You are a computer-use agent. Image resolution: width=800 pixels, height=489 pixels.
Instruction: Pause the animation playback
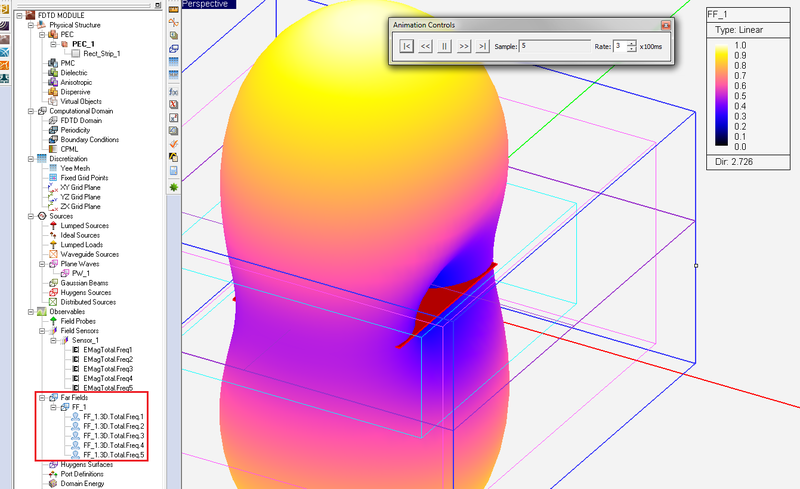(x=444, y=46)
